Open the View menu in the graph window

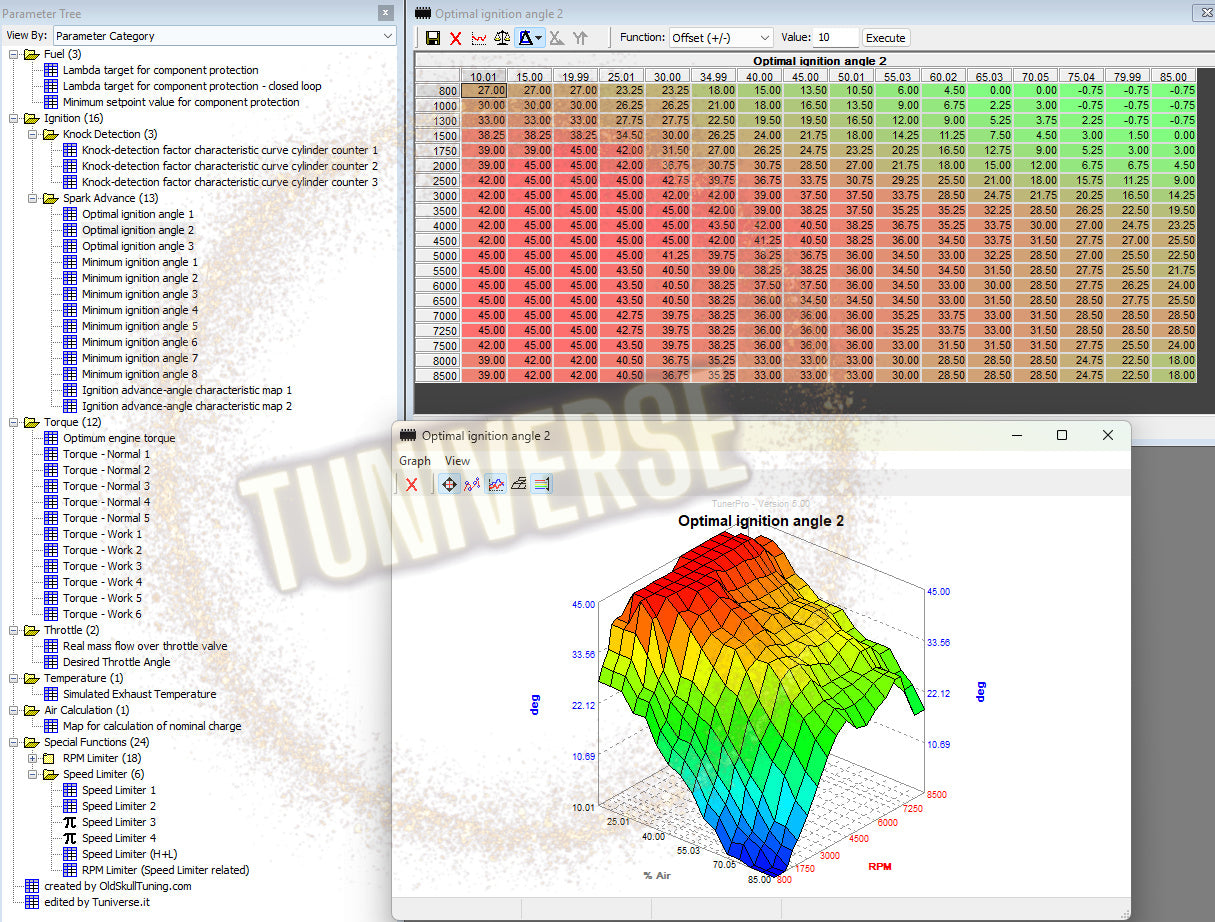coord(457,461)
